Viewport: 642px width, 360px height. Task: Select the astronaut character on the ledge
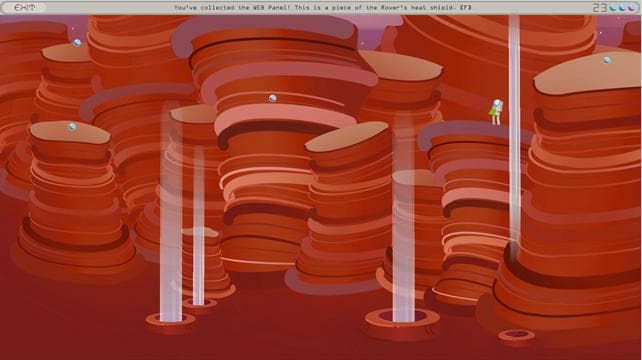point(497,112)
